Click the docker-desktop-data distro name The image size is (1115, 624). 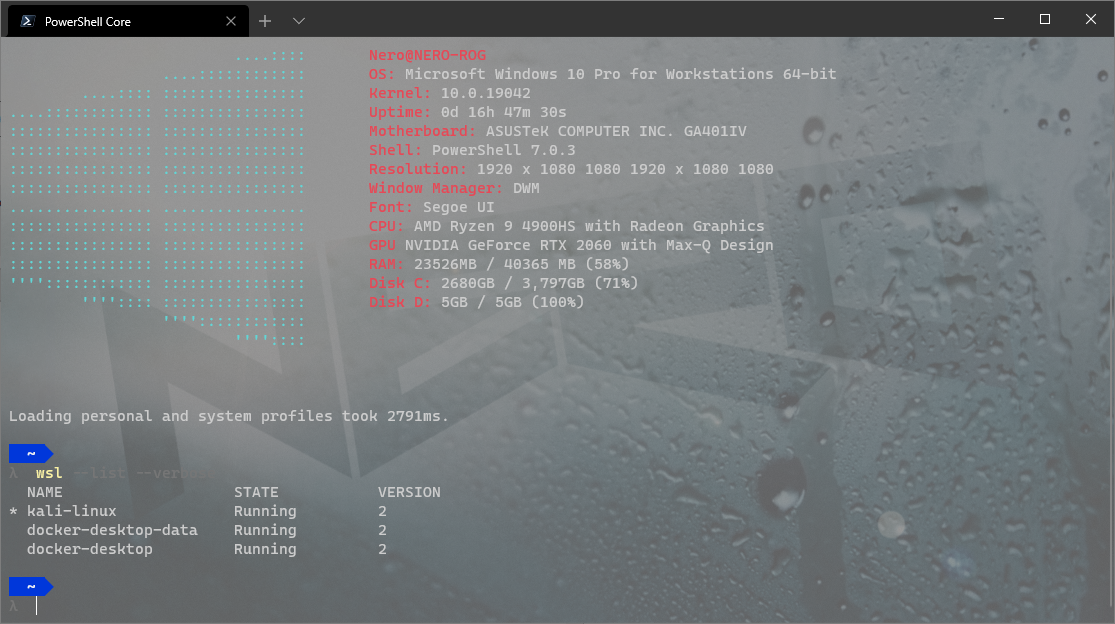[112, 530]
